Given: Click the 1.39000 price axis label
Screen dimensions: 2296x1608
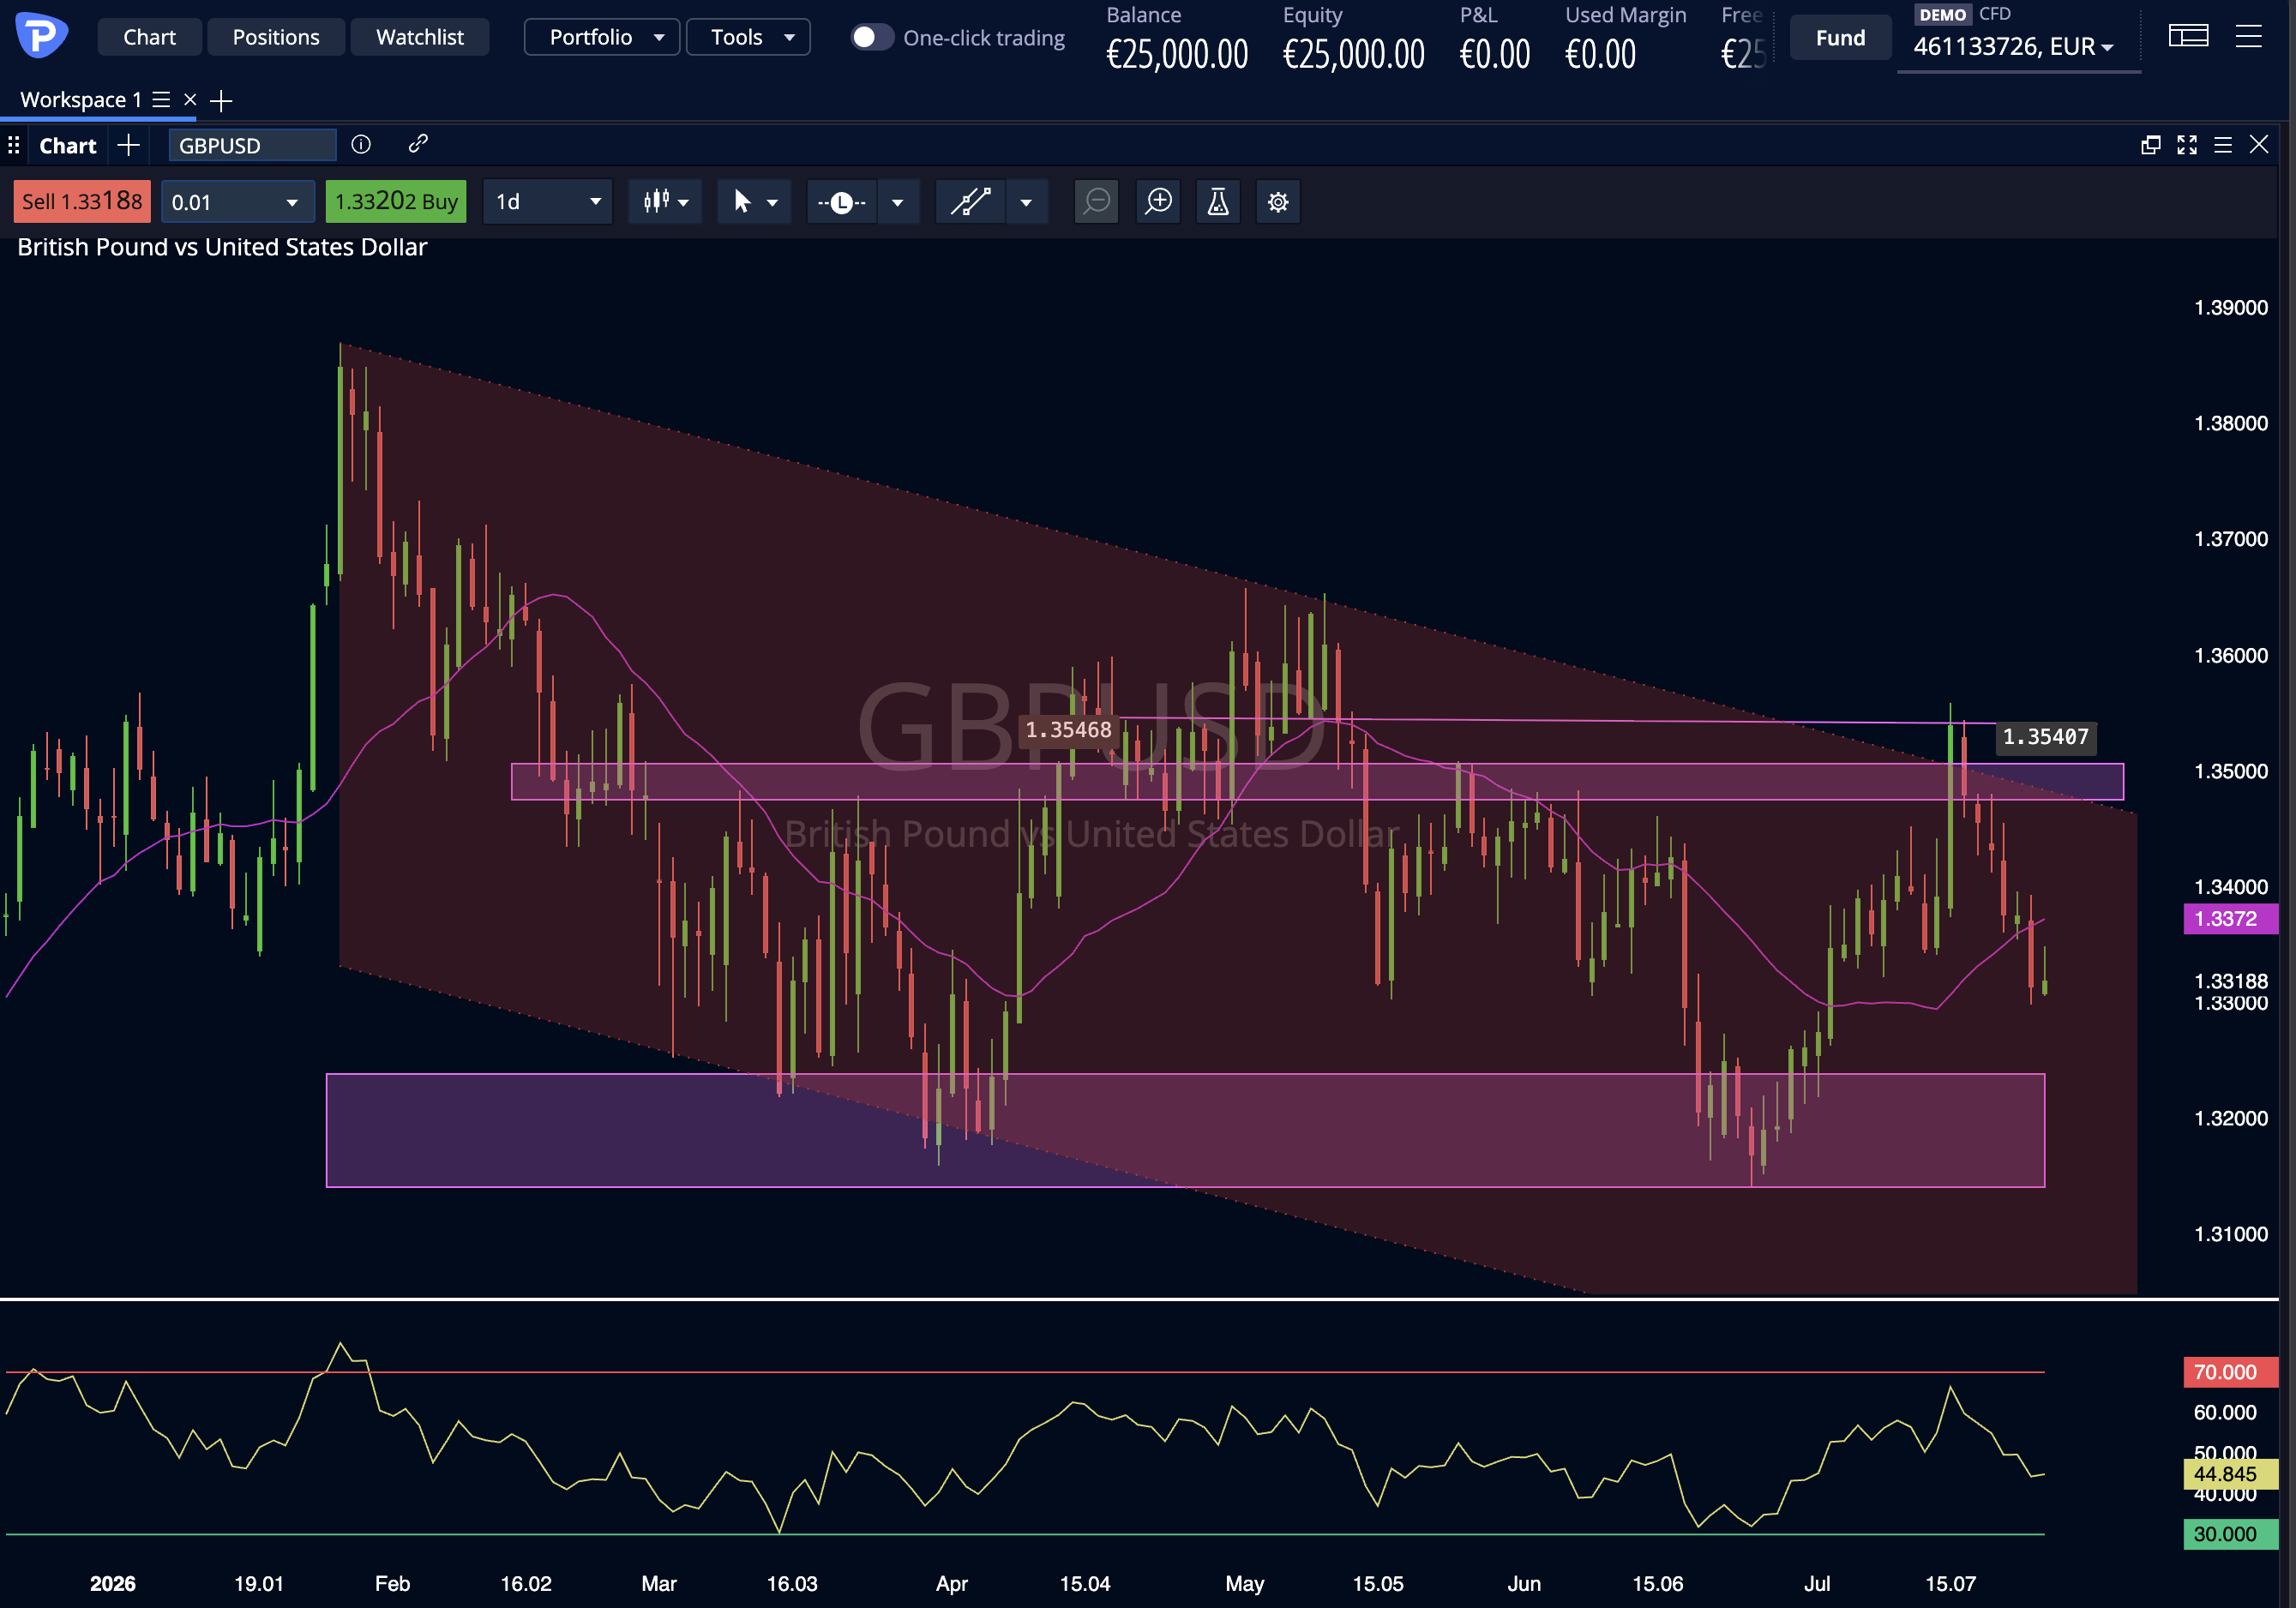Looking at the screenshot, I should (x=2230, y=307).
